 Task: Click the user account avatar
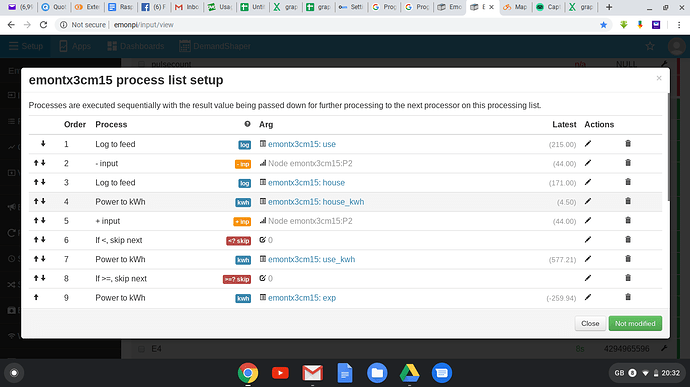click(676, 46)
